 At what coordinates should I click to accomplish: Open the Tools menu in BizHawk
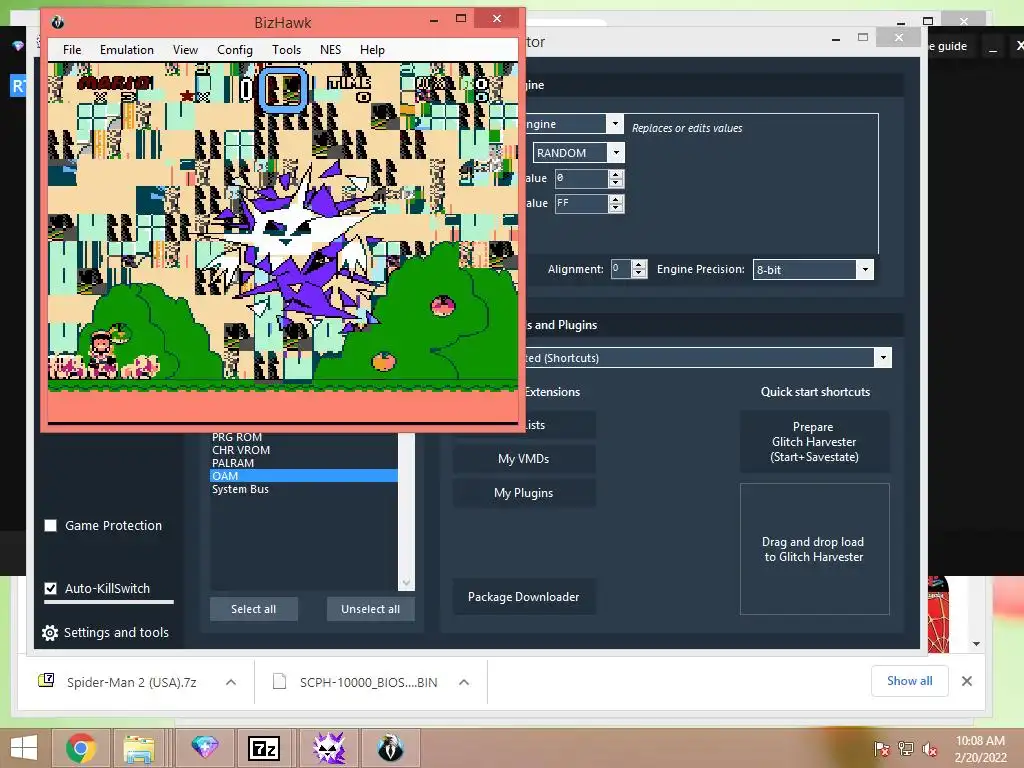point(286,50)
